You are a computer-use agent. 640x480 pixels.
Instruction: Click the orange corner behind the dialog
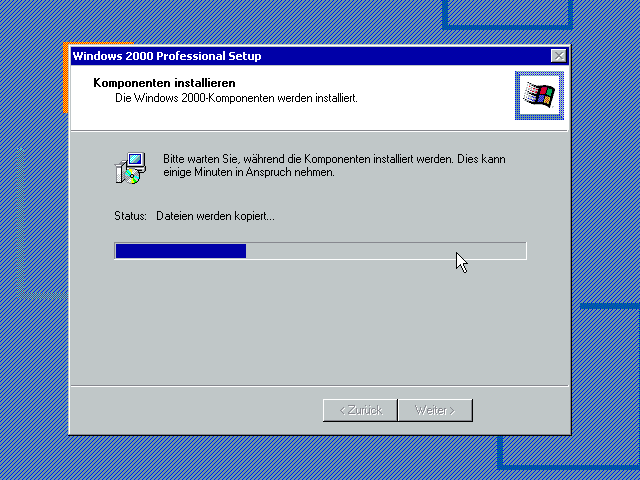(66, 78)
